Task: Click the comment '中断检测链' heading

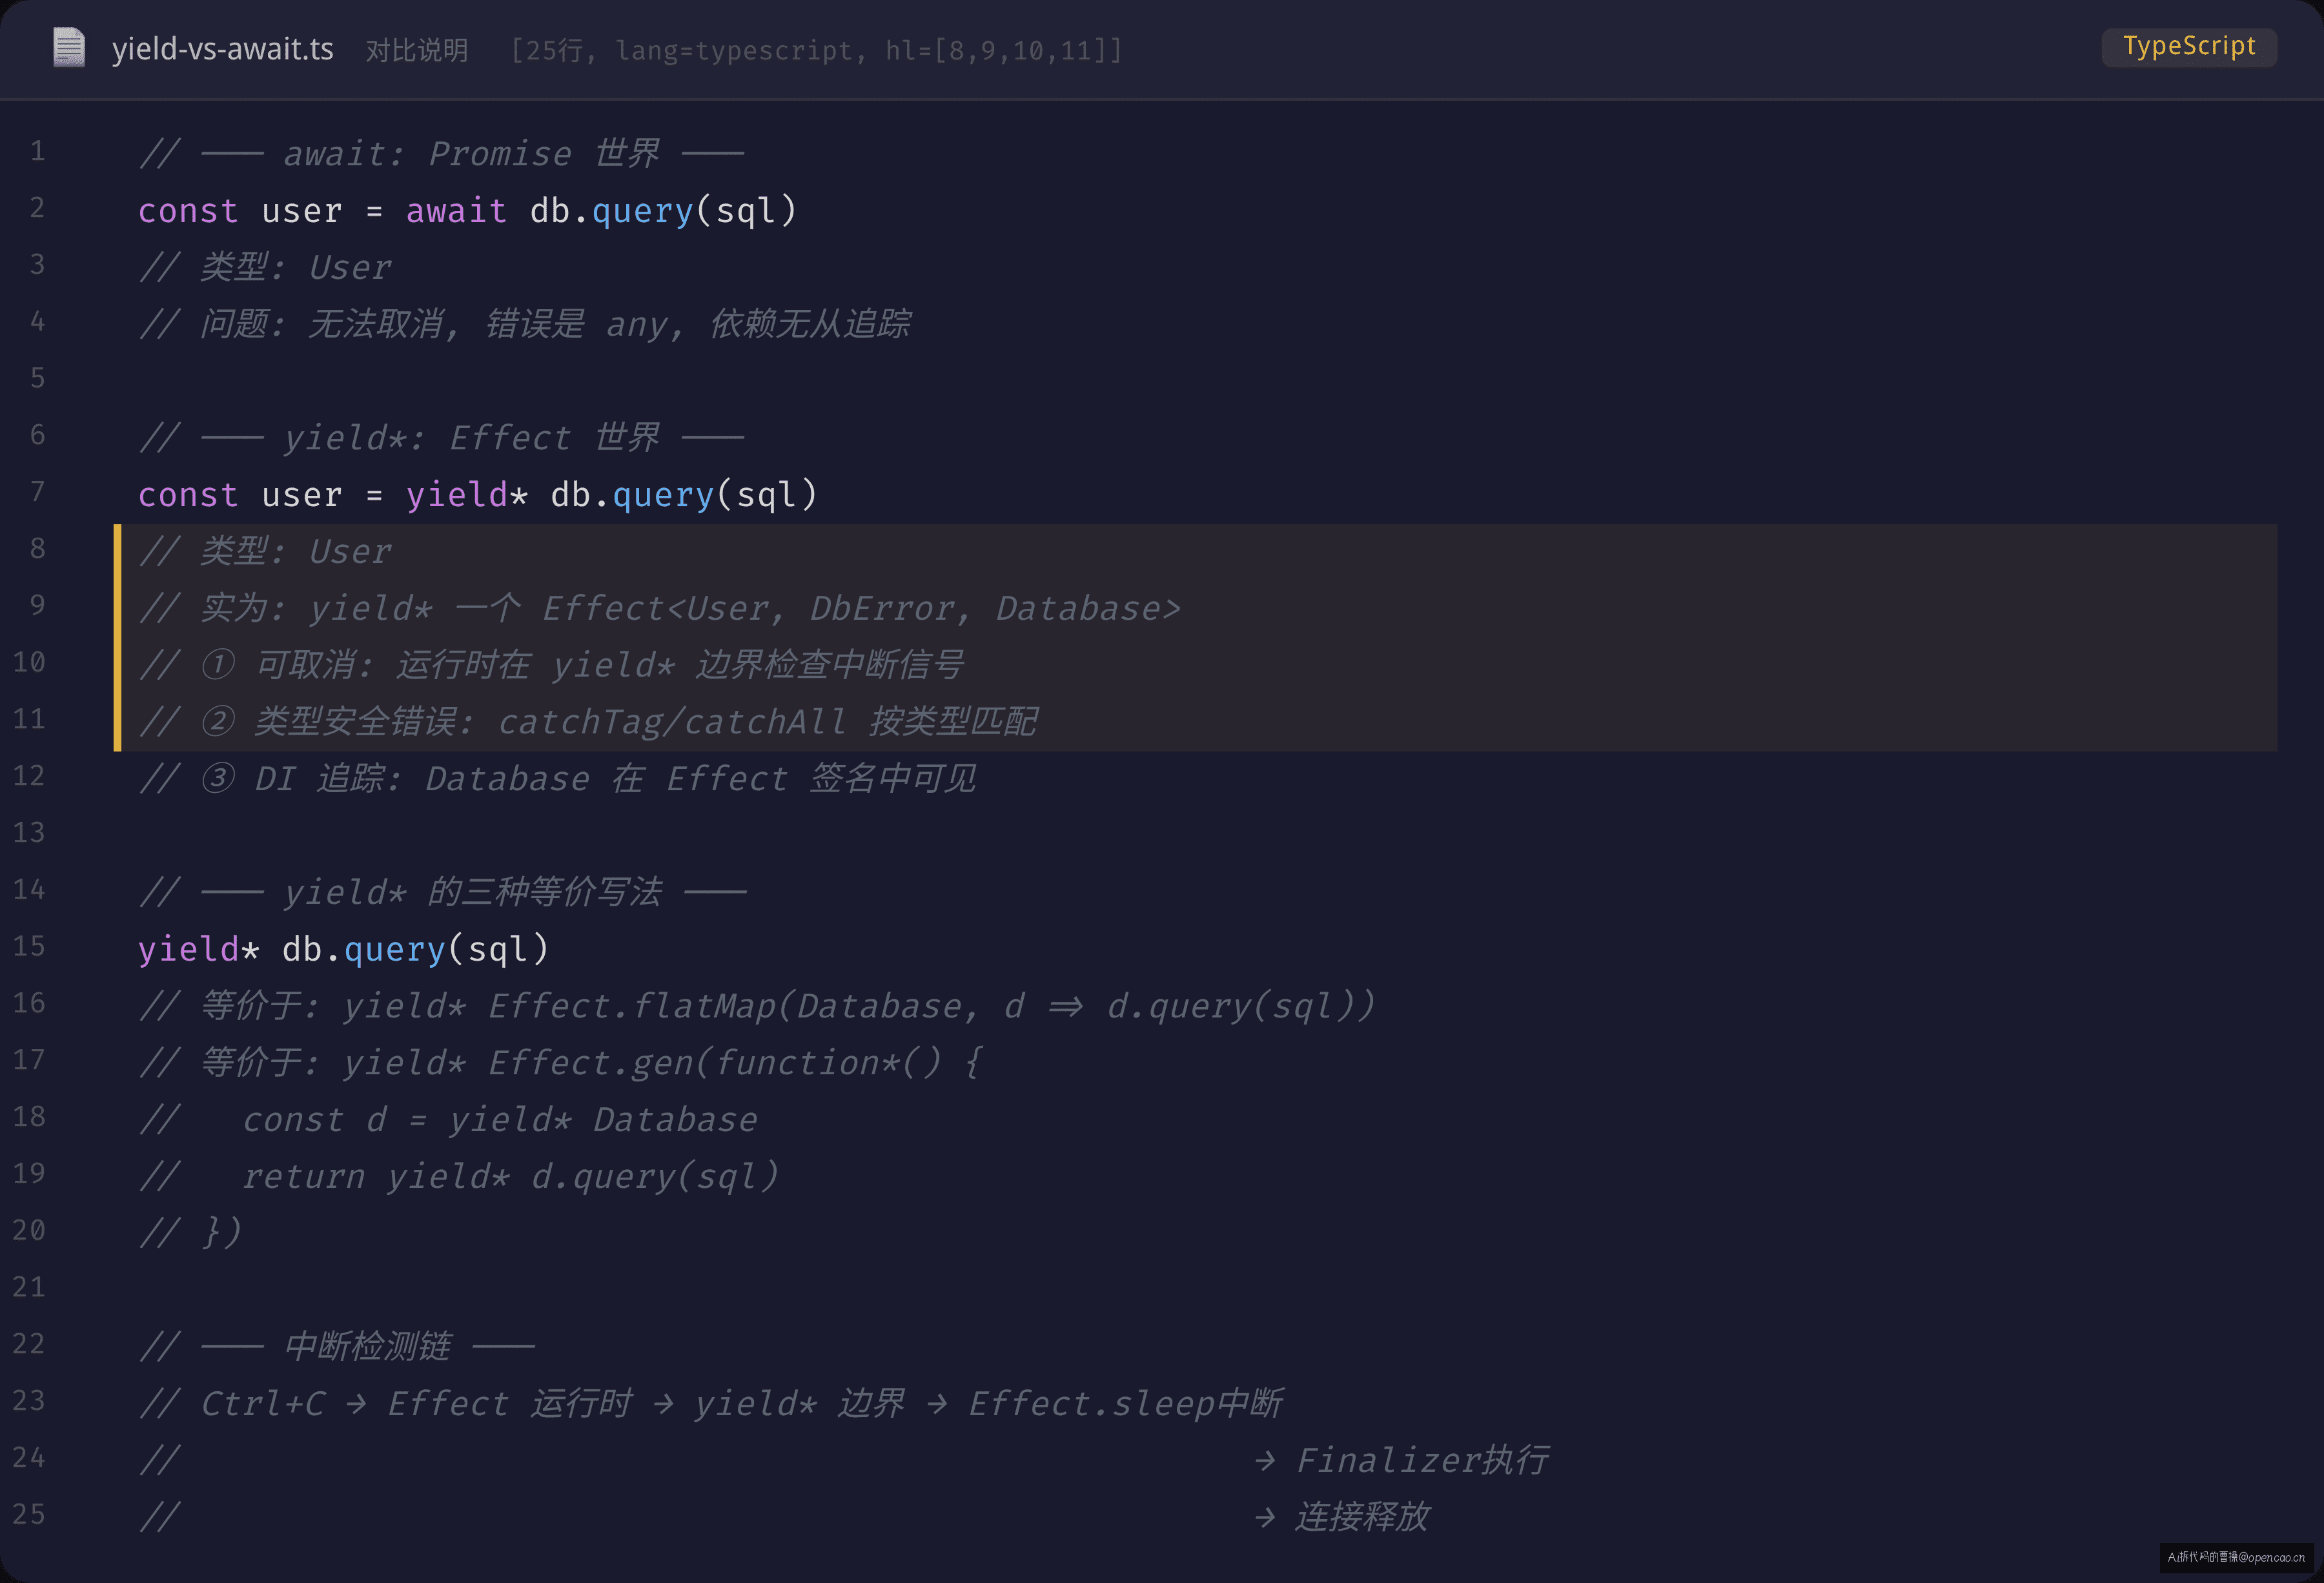Action: [x=337, y=1347]
